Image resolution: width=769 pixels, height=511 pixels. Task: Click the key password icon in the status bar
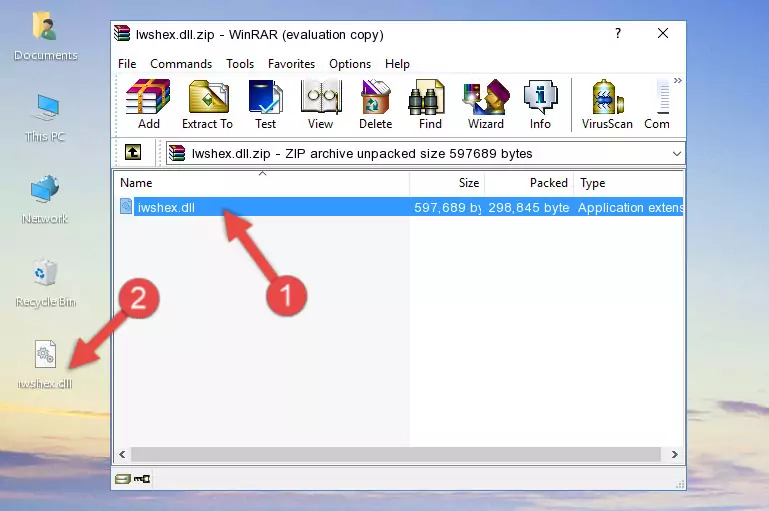142,479
